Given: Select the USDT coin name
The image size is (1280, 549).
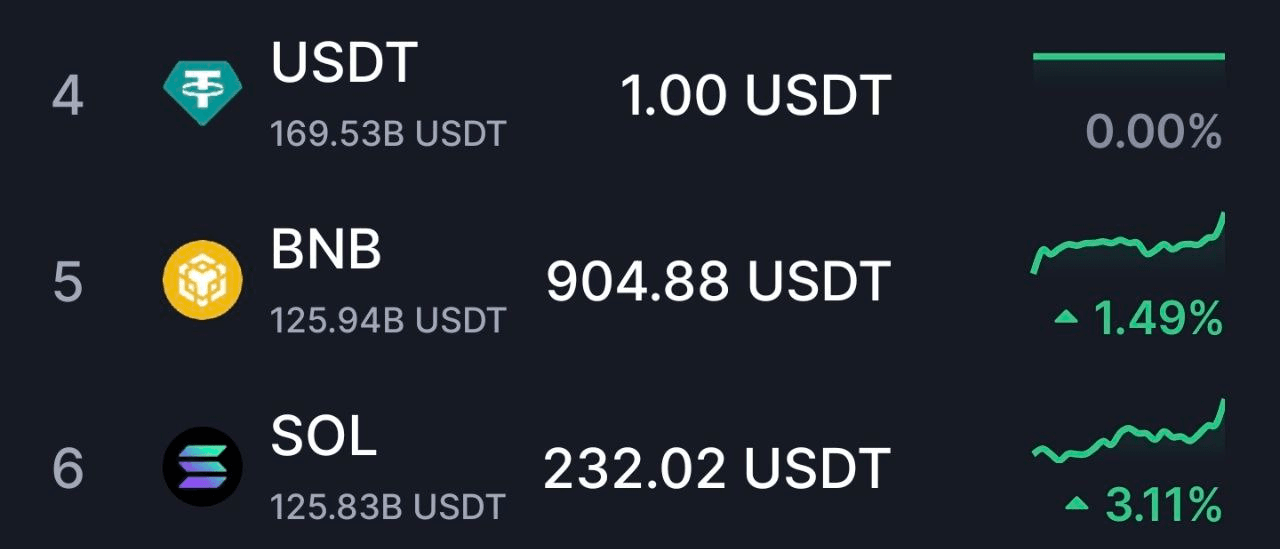Looking at the screenshot, I should (x=344, y=65).
